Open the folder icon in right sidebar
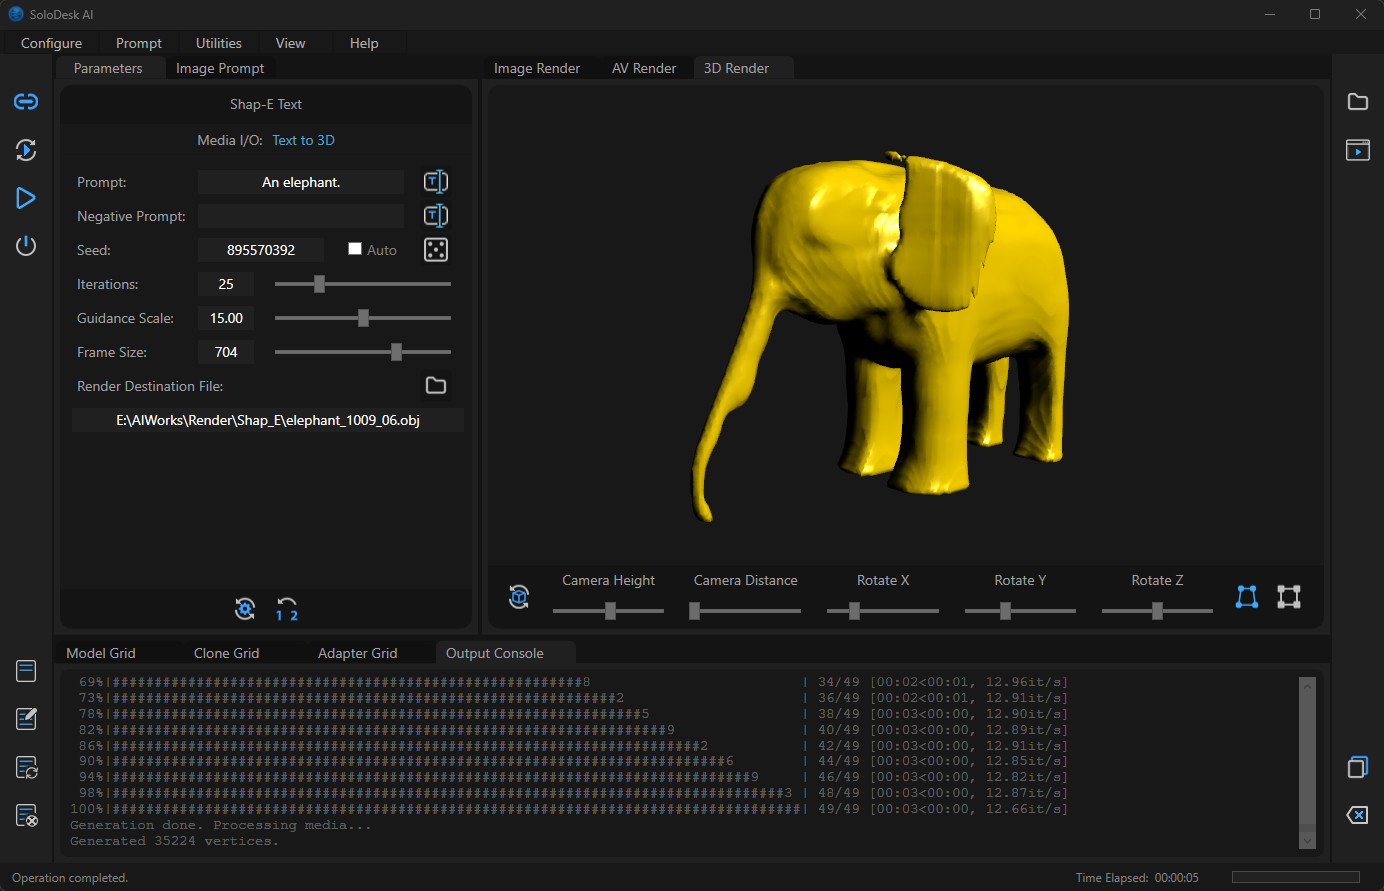The height and width of the screenshot is (891, 1384). [1357, 102]
